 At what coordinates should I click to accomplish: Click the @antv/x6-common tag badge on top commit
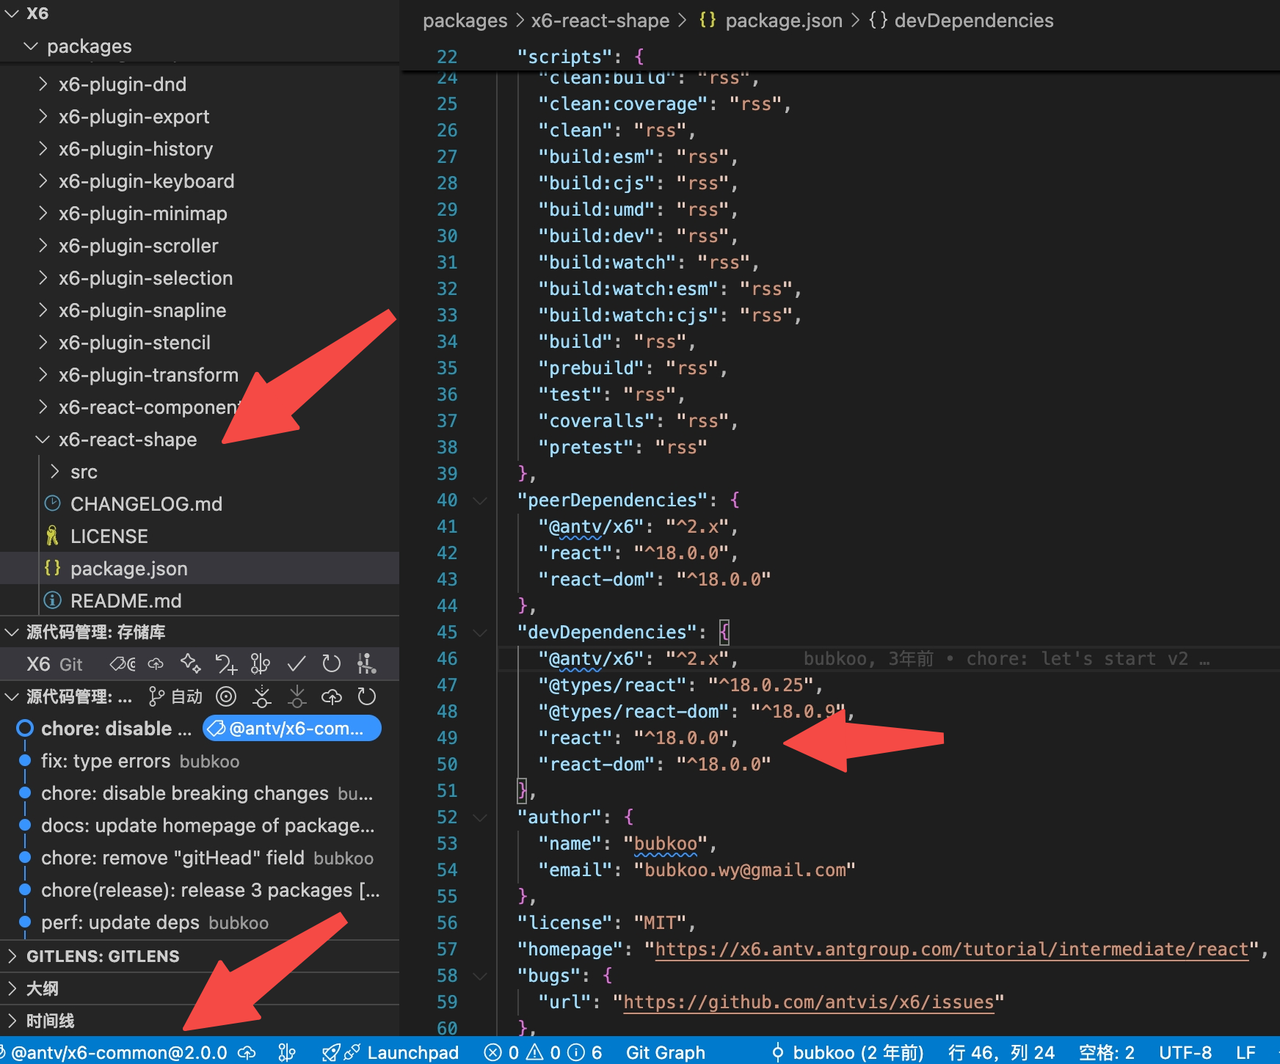291,729
